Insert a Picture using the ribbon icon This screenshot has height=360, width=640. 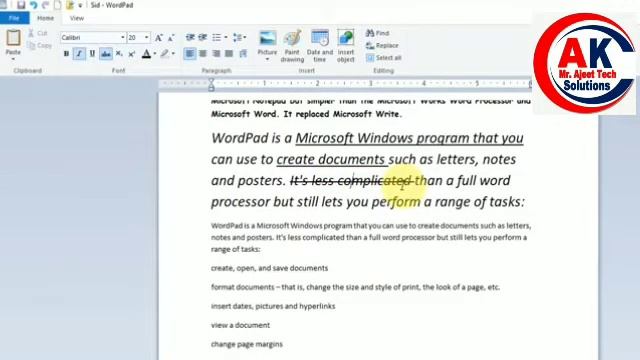[x=267, y=38]
